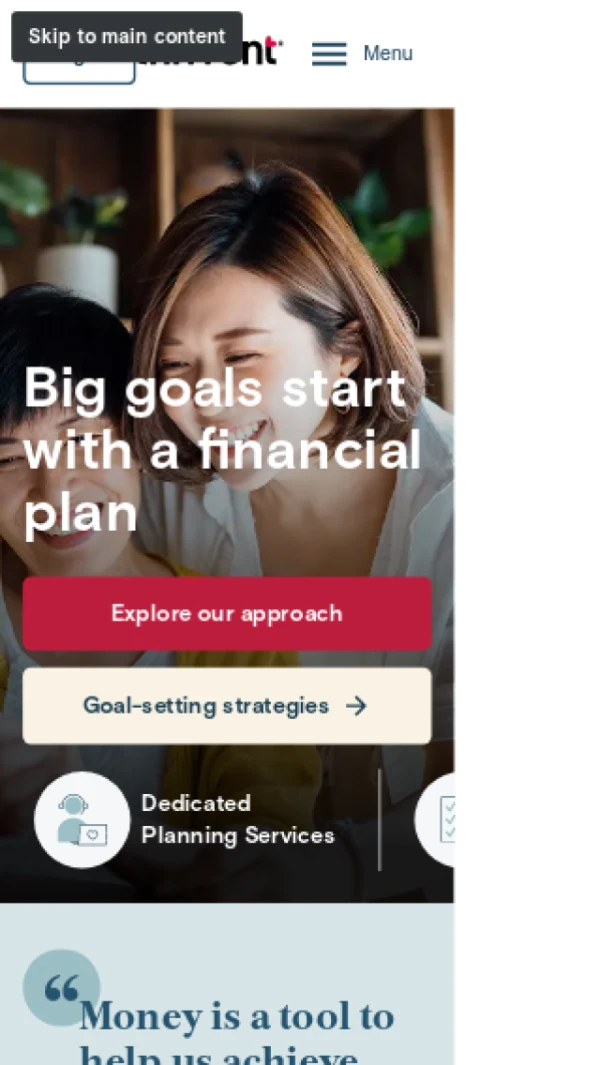600x1065 pixels.
Task: Click the Menu text label
Action: pos(388,54)
